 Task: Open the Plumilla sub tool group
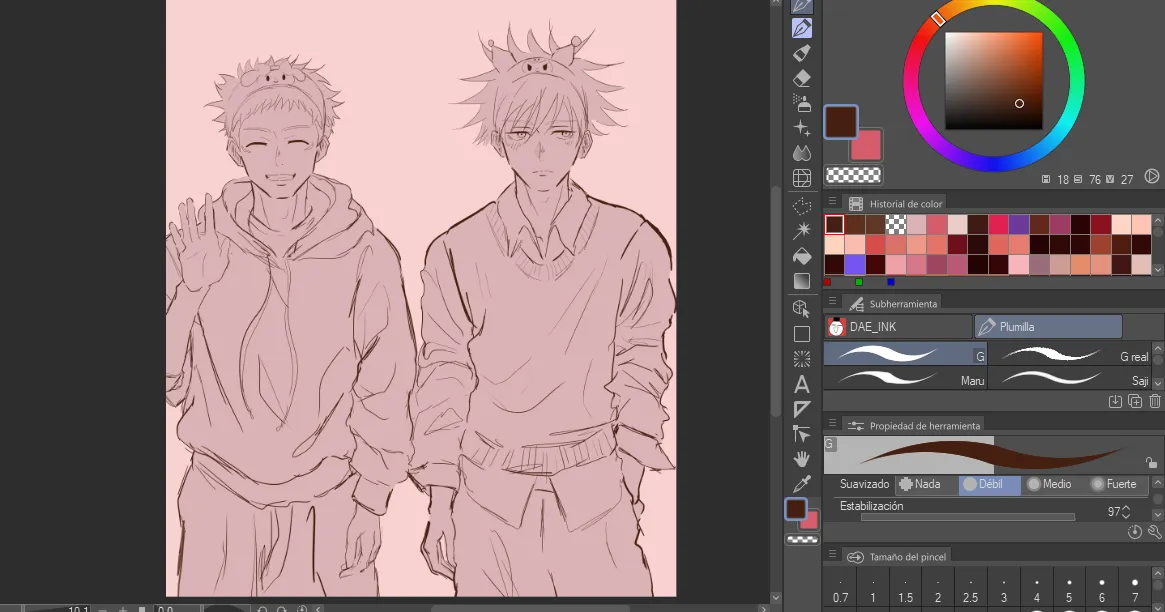pyautogui.click(x=1048, y=327)
